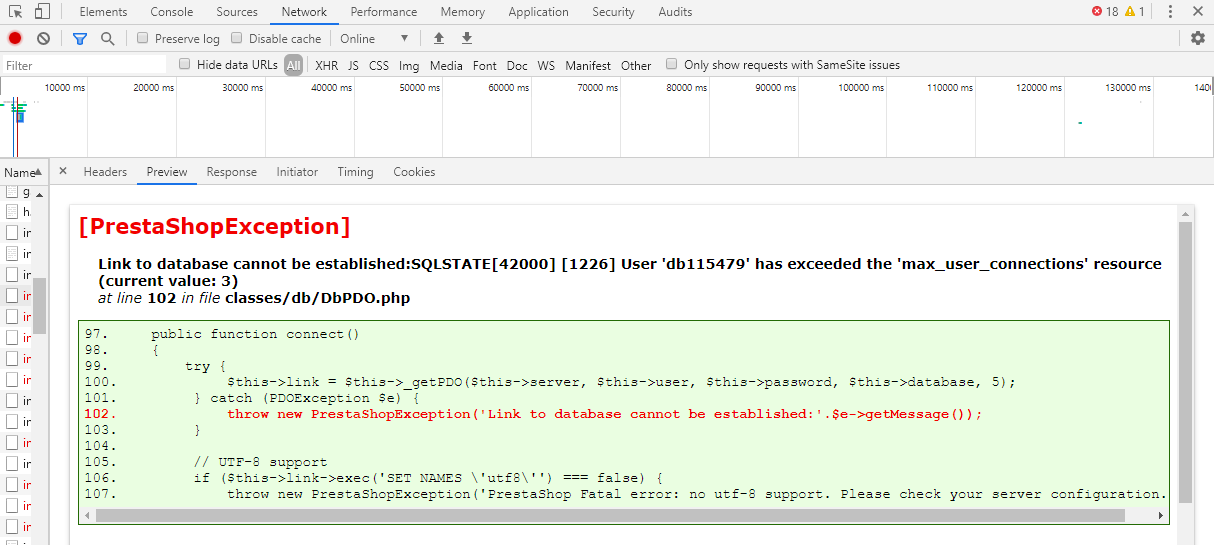Export HAR using download arrow icon
Viewport: 1214px width, 545px height.
coord(466,38)
